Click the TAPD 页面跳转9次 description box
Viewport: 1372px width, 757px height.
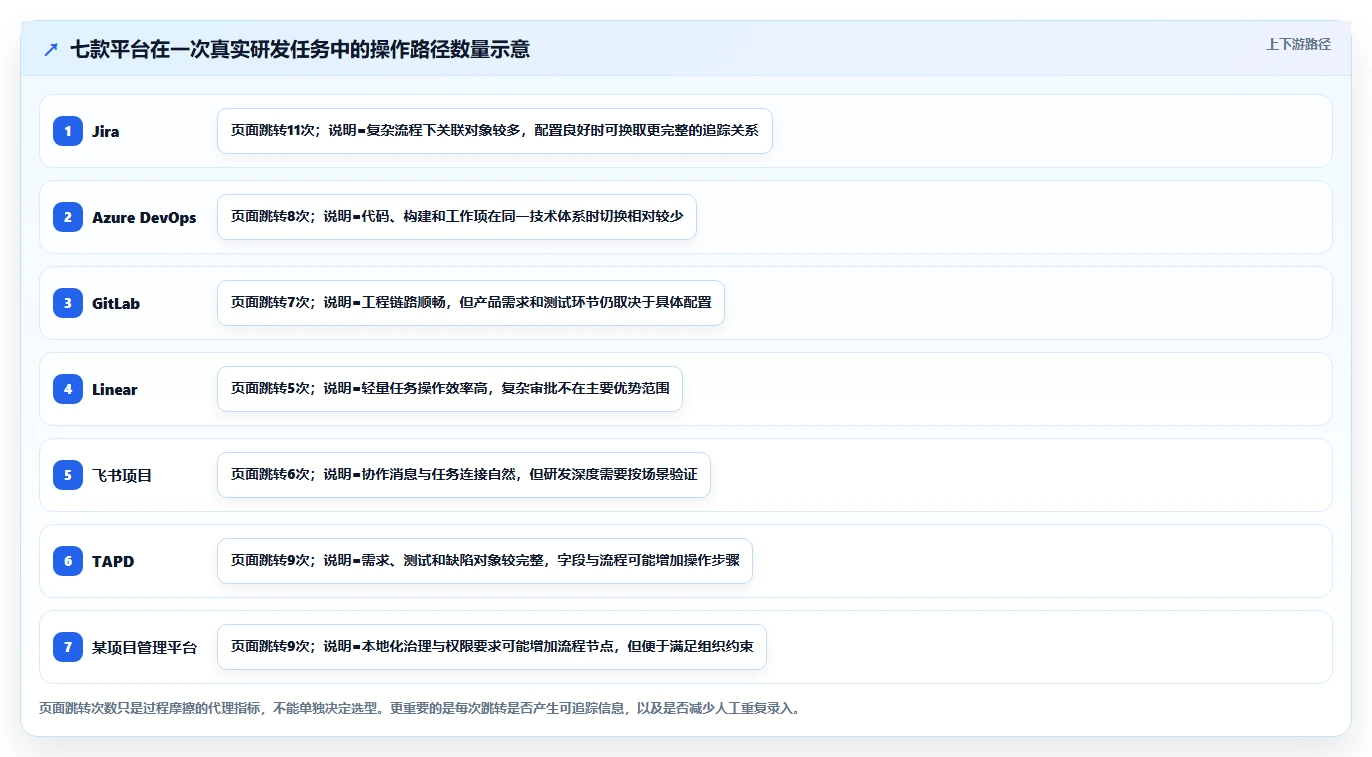485,561
